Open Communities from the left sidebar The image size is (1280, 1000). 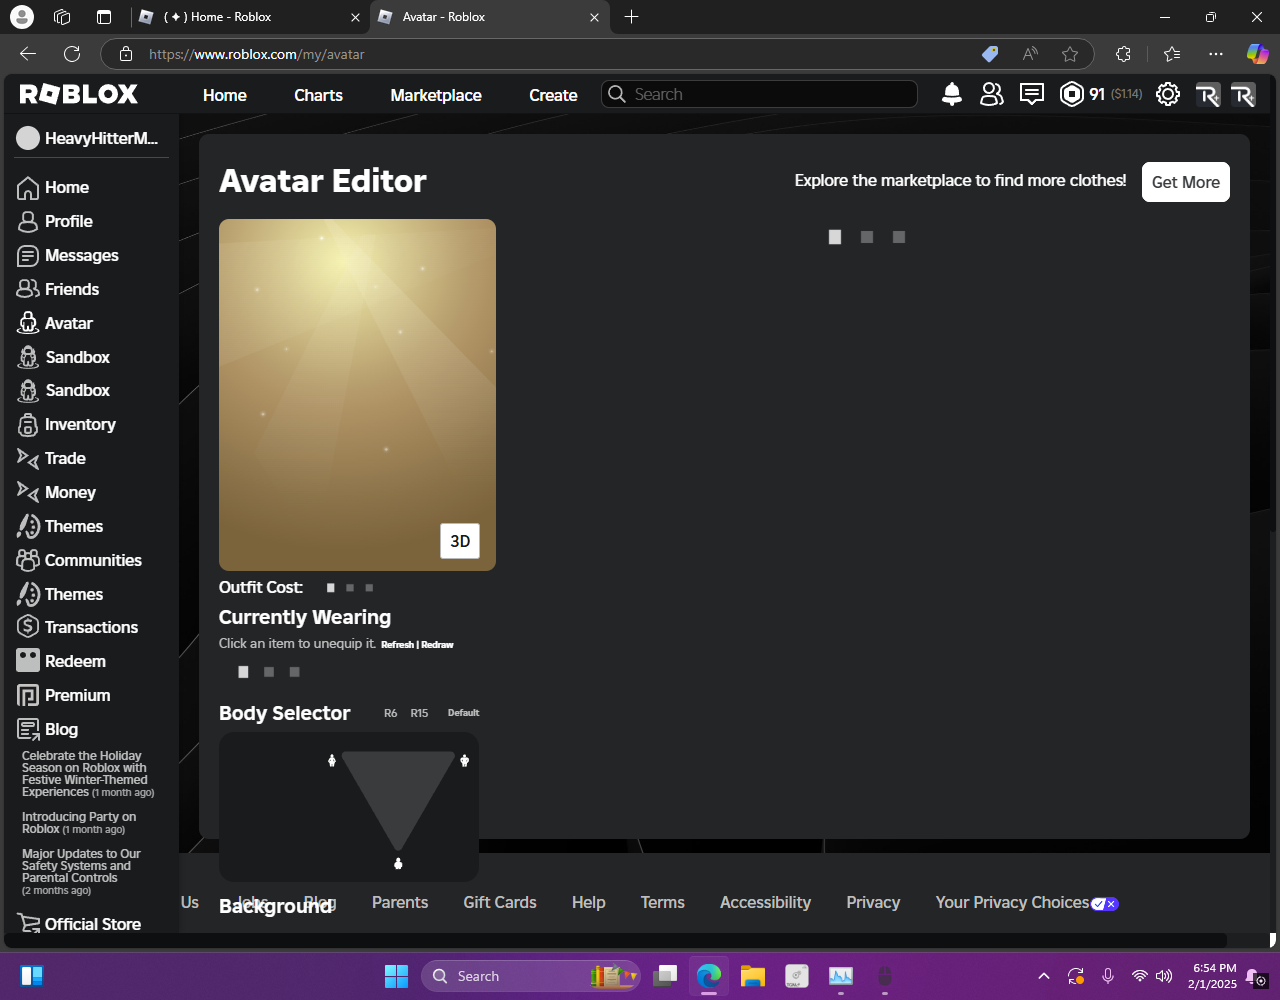tap(92, 560)
